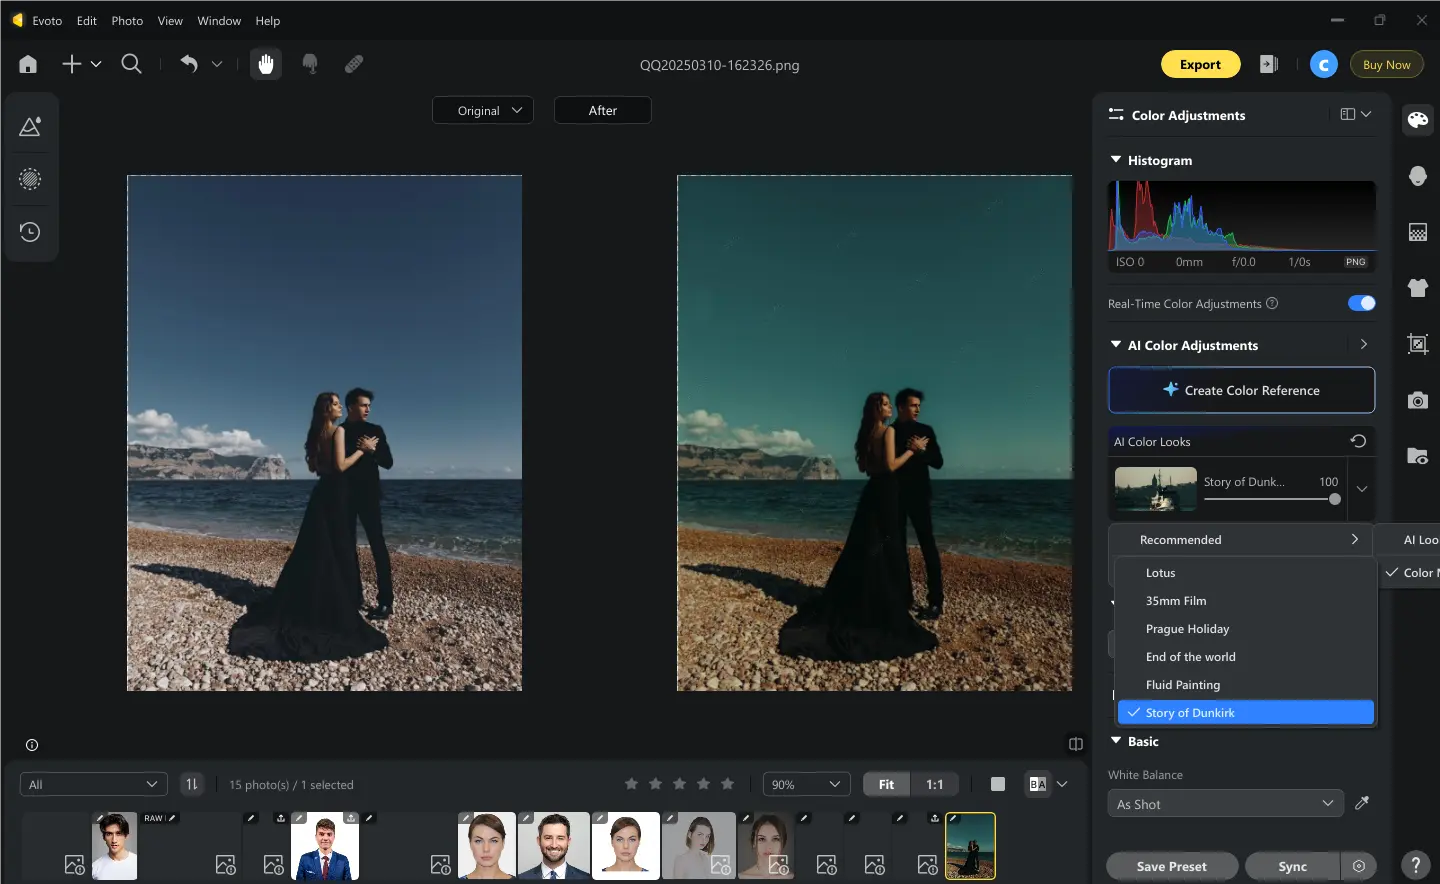Open the search magnifier tool
This screenshot has height=884, width=1440.
131,64
